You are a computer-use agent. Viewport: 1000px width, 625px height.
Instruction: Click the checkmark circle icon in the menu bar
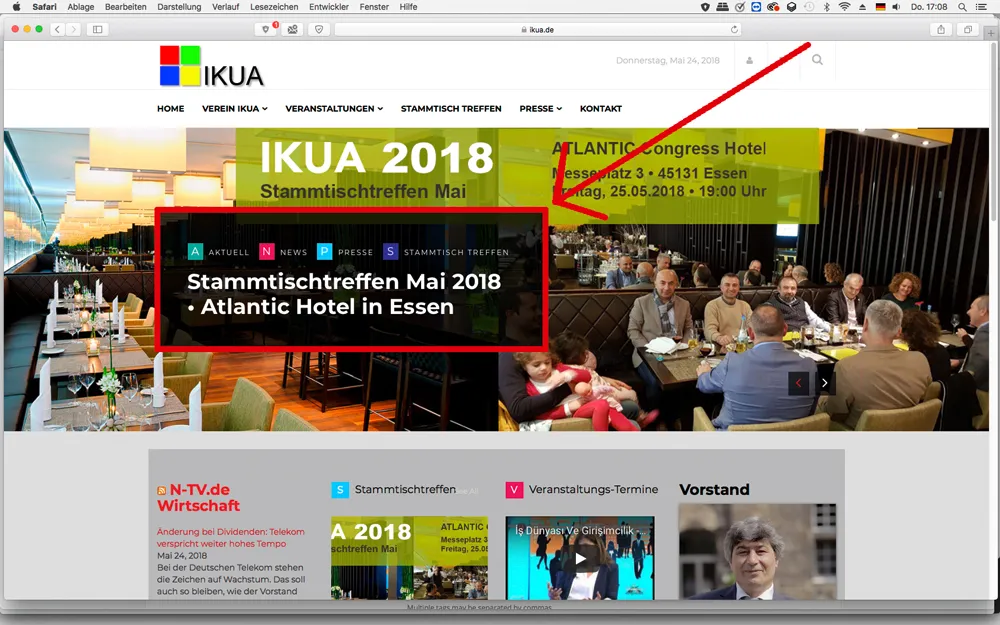click(x=739, y=7)
